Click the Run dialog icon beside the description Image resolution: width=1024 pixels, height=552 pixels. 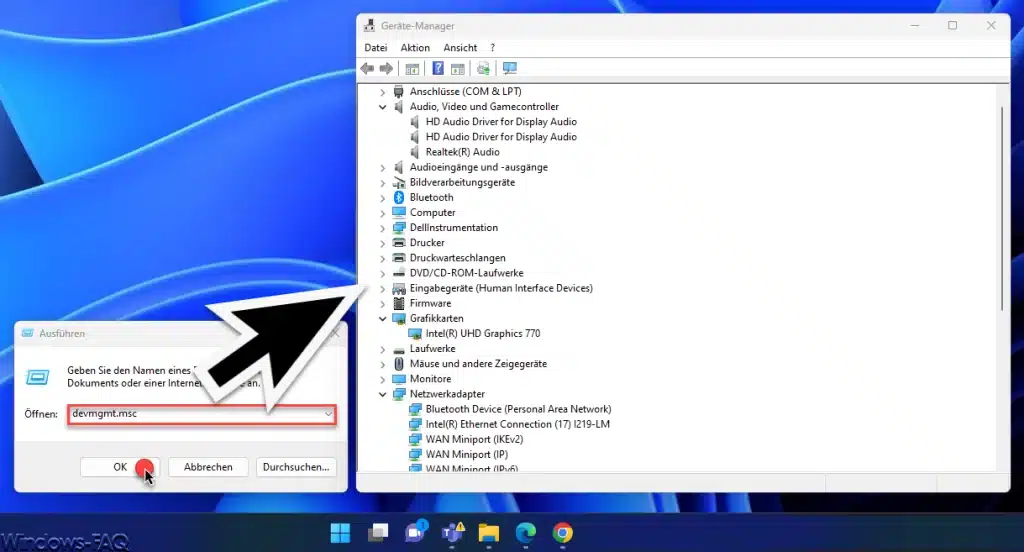(37, 377)
